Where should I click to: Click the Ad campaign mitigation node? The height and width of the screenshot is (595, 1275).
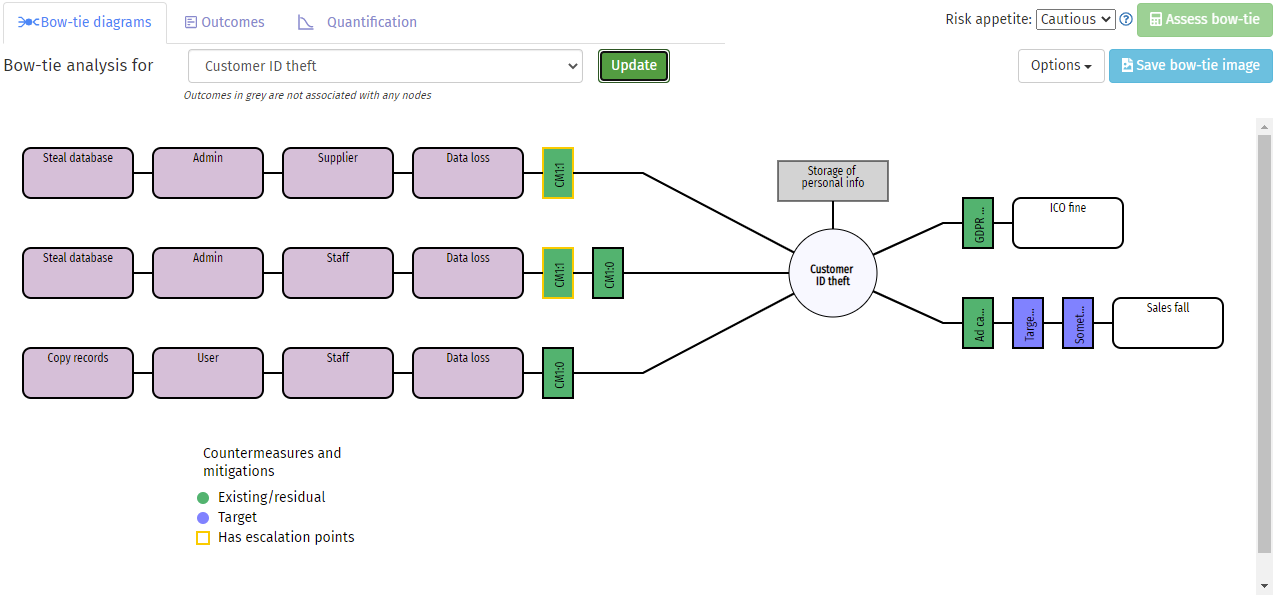coord(978,323)
